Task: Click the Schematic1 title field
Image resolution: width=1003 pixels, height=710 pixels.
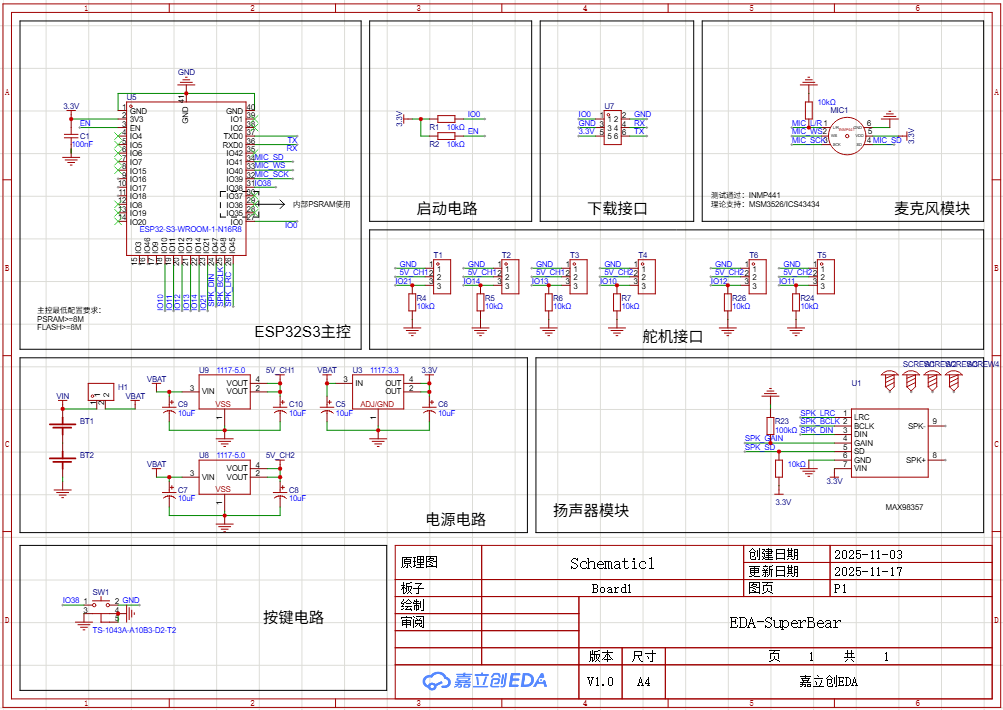Action: (x=611, y=564)
